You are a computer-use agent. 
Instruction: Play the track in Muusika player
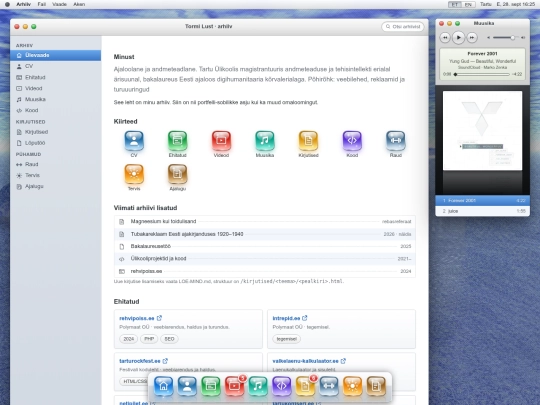coord(458,37)
